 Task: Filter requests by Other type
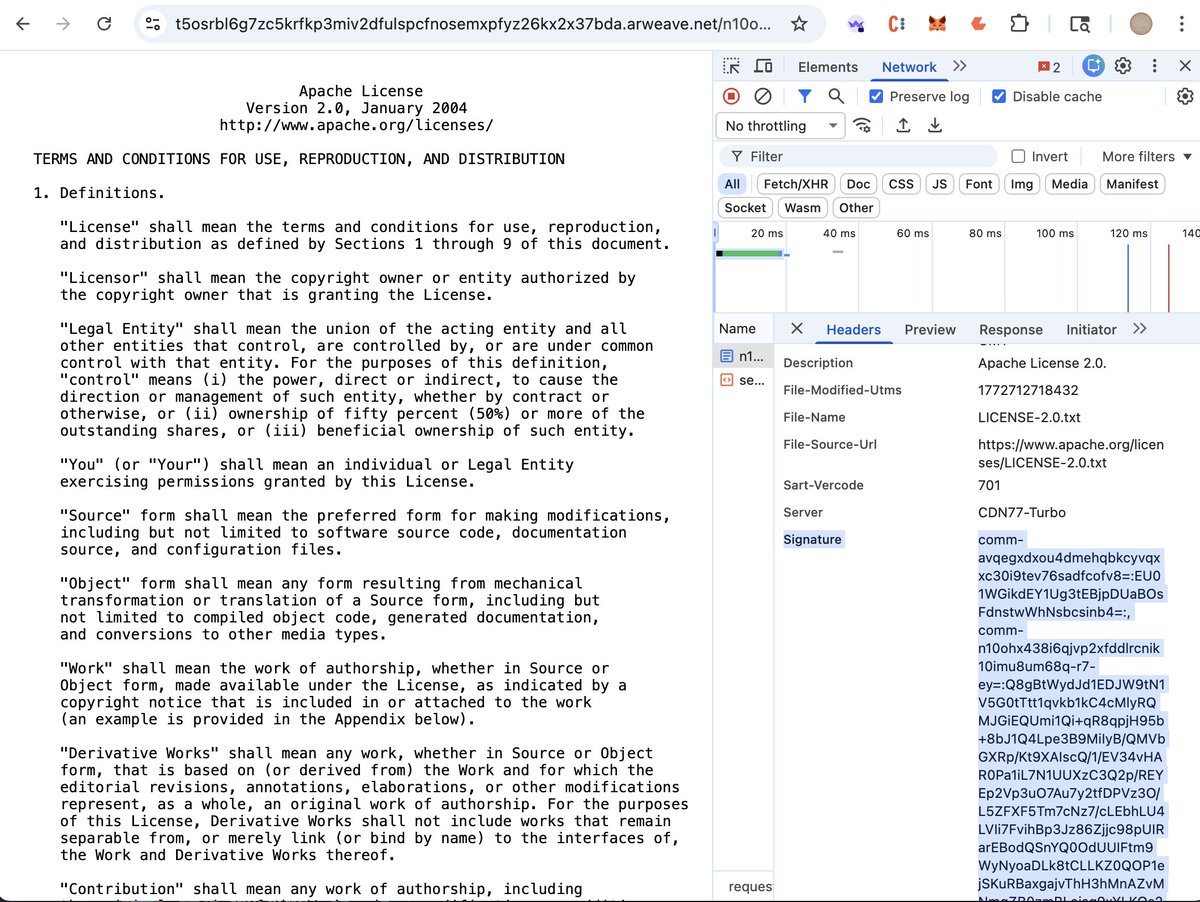click(856, 208)
